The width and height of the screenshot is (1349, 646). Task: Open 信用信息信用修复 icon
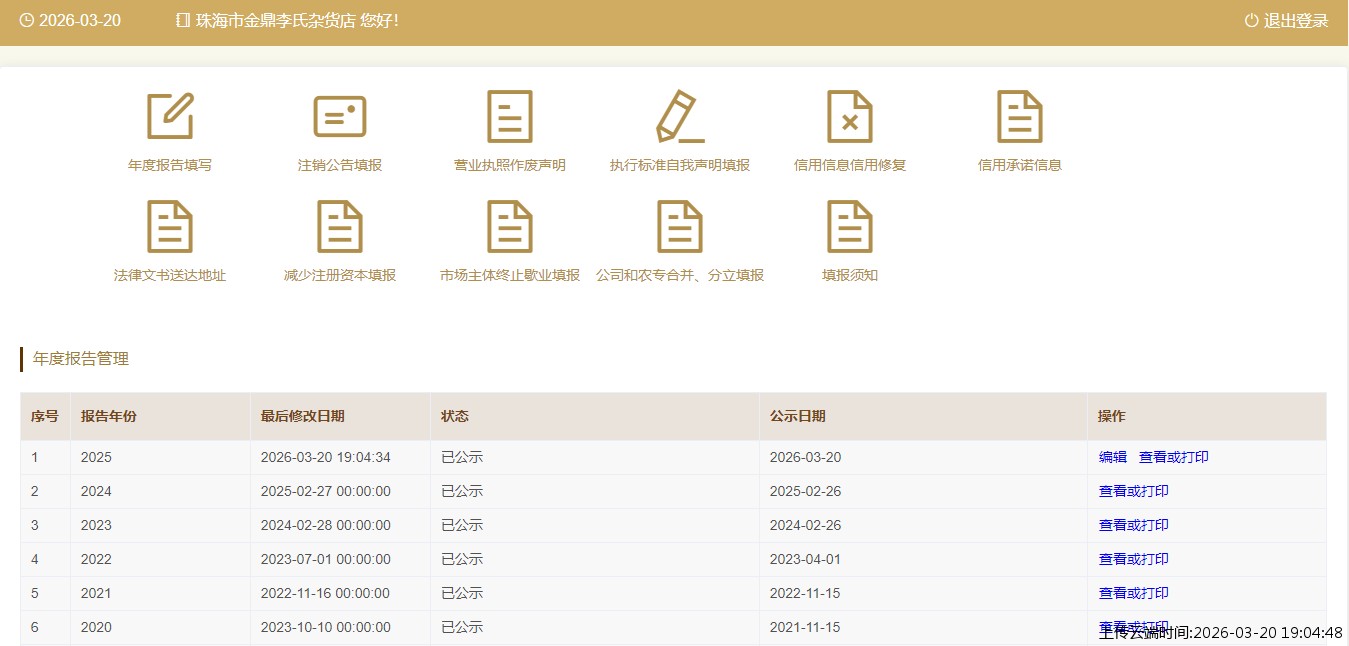click(850, 117)
